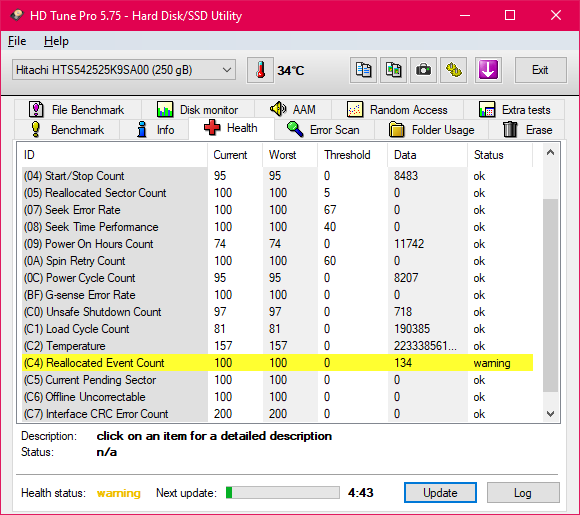Click the Worst column header
This screenshot has height=515, width=580.
[x=290, y=155]
